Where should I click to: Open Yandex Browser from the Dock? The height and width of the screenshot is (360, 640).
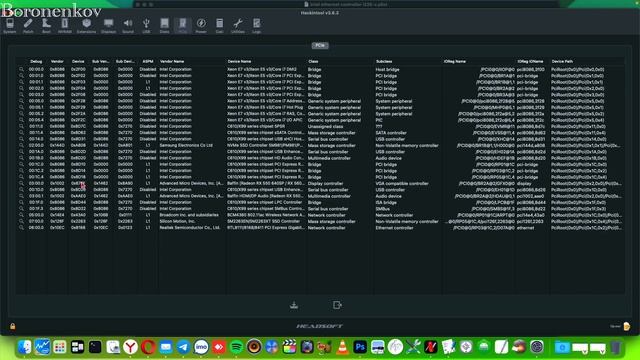[131, 347]
